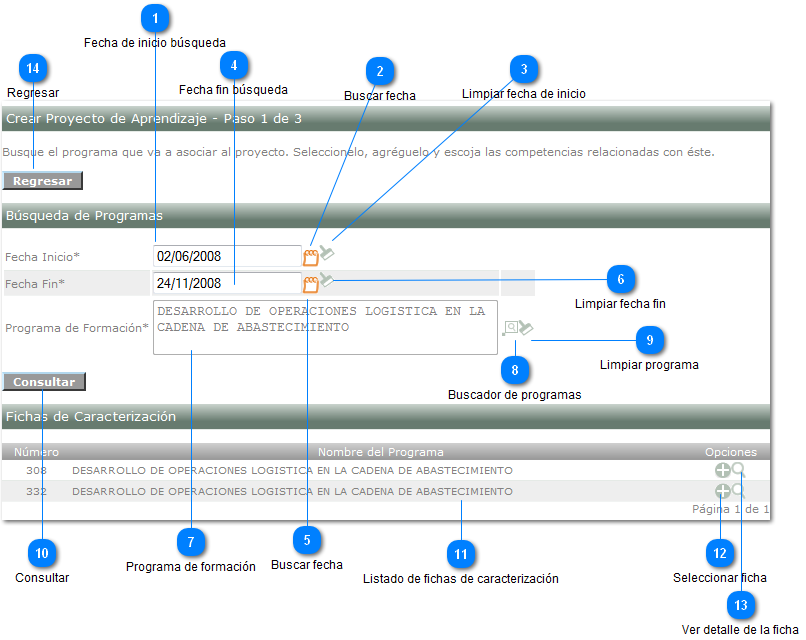Screen dimensions: 806x640
Task: Click into the Programa de Formación text area
Action: [325, 327]
